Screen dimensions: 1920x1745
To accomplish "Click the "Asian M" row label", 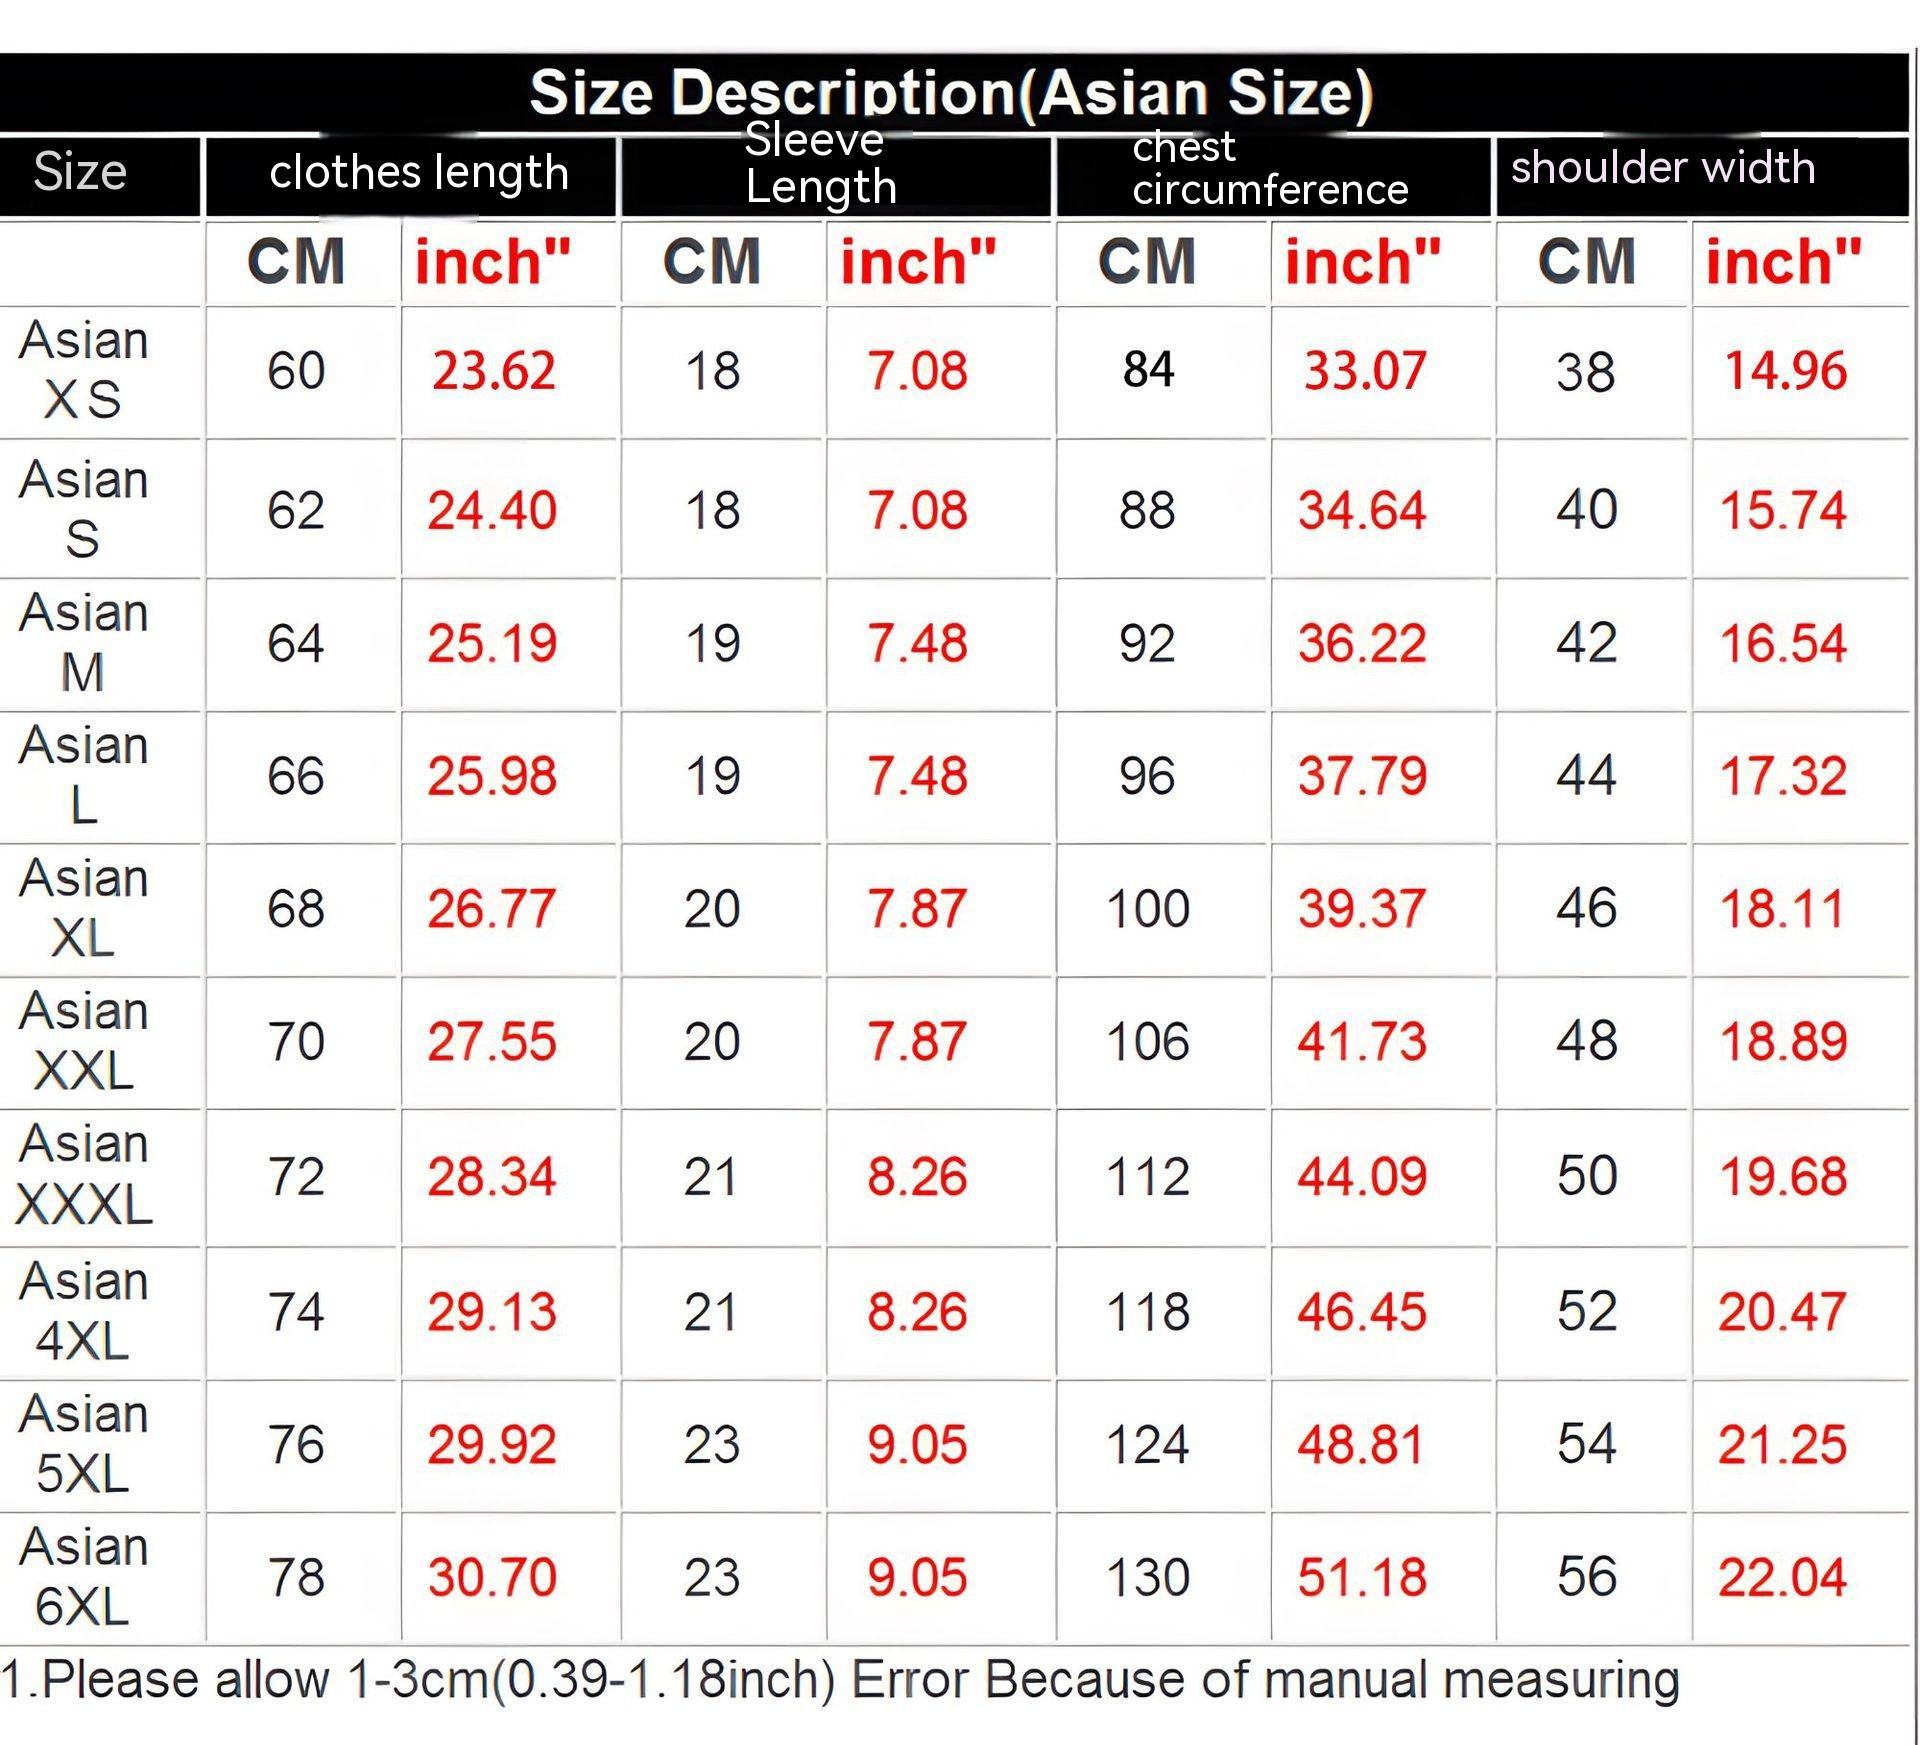I will coord(83,642).
